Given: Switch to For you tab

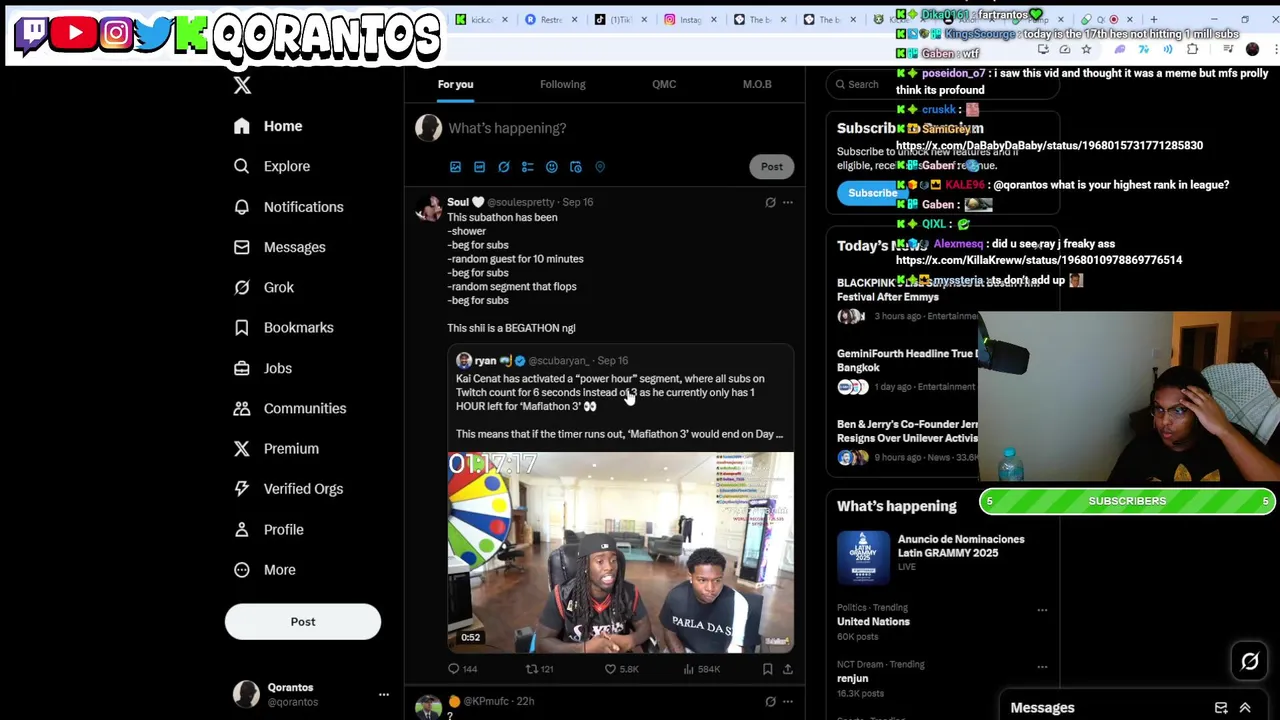Looking at the screenshot, I should [x=455, y=84].
